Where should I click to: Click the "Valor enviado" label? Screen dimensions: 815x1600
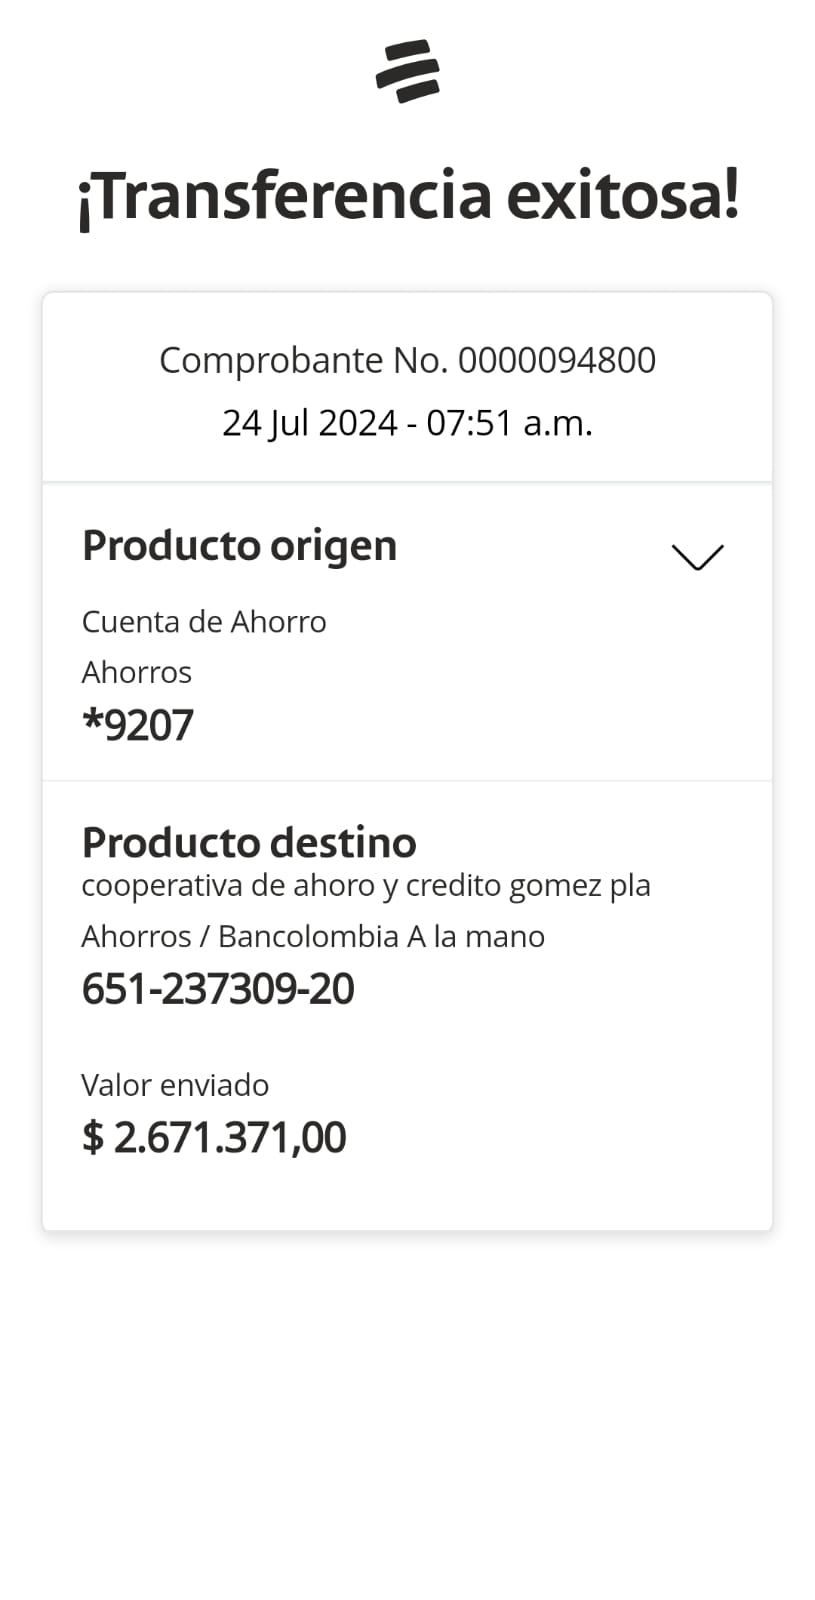(x=175, y=1085)
